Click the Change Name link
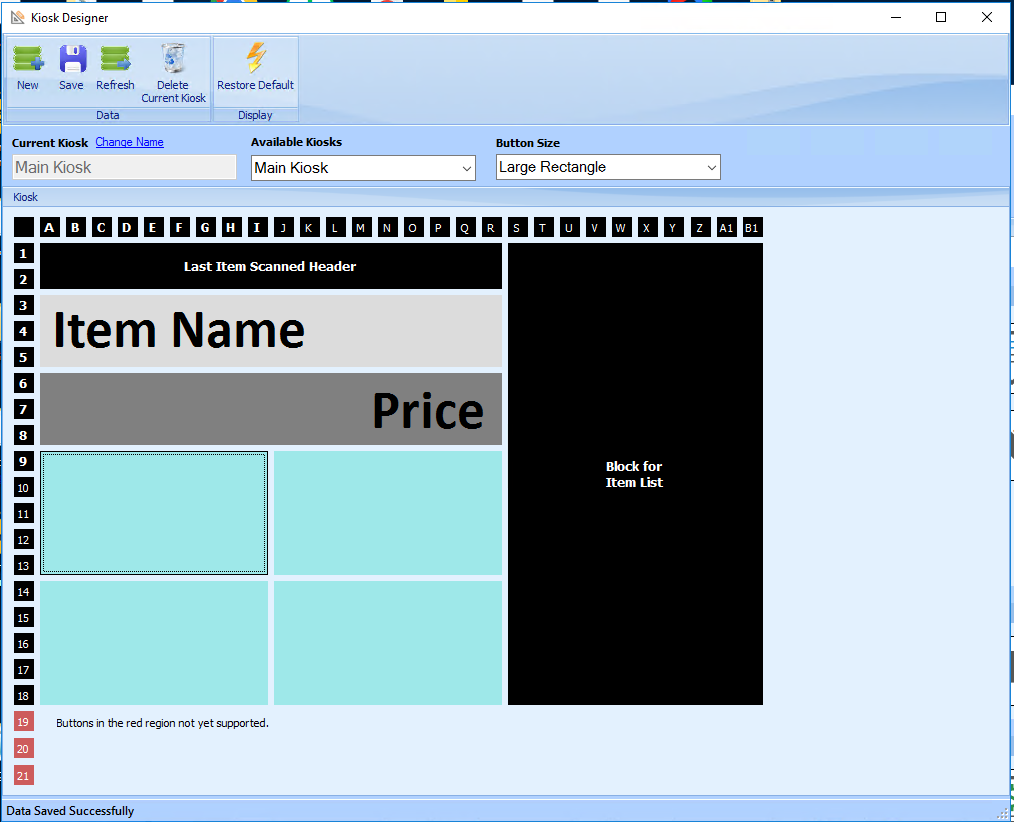The height and width of the screenshot is (822, 1014). (129, 142)
